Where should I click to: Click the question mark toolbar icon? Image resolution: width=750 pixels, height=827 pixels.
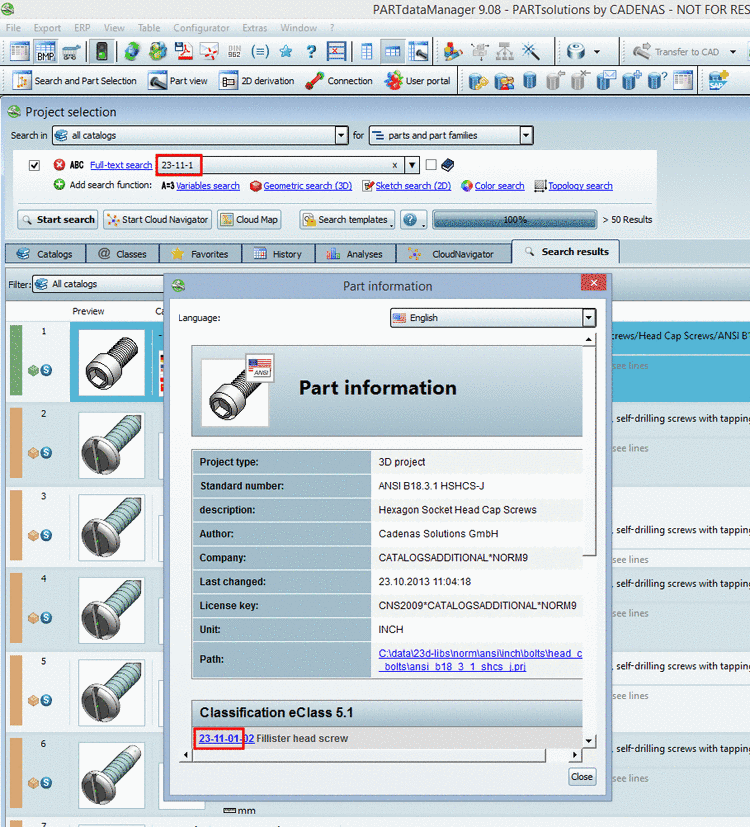[x=311, y=52]
